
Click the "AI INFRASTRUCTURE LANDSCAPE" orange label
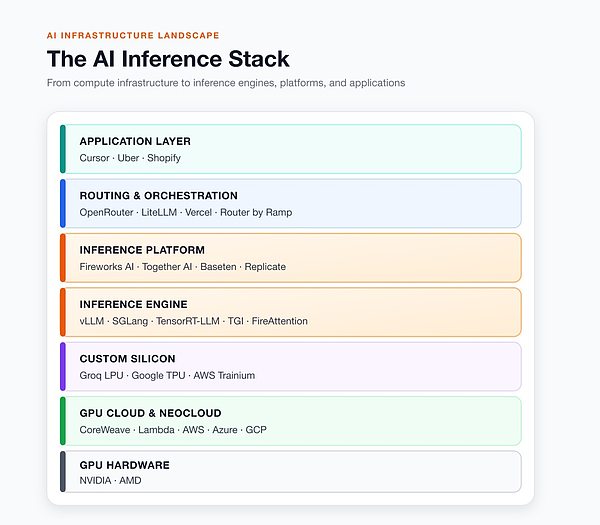pyautogui.click(x=133, y=35)
